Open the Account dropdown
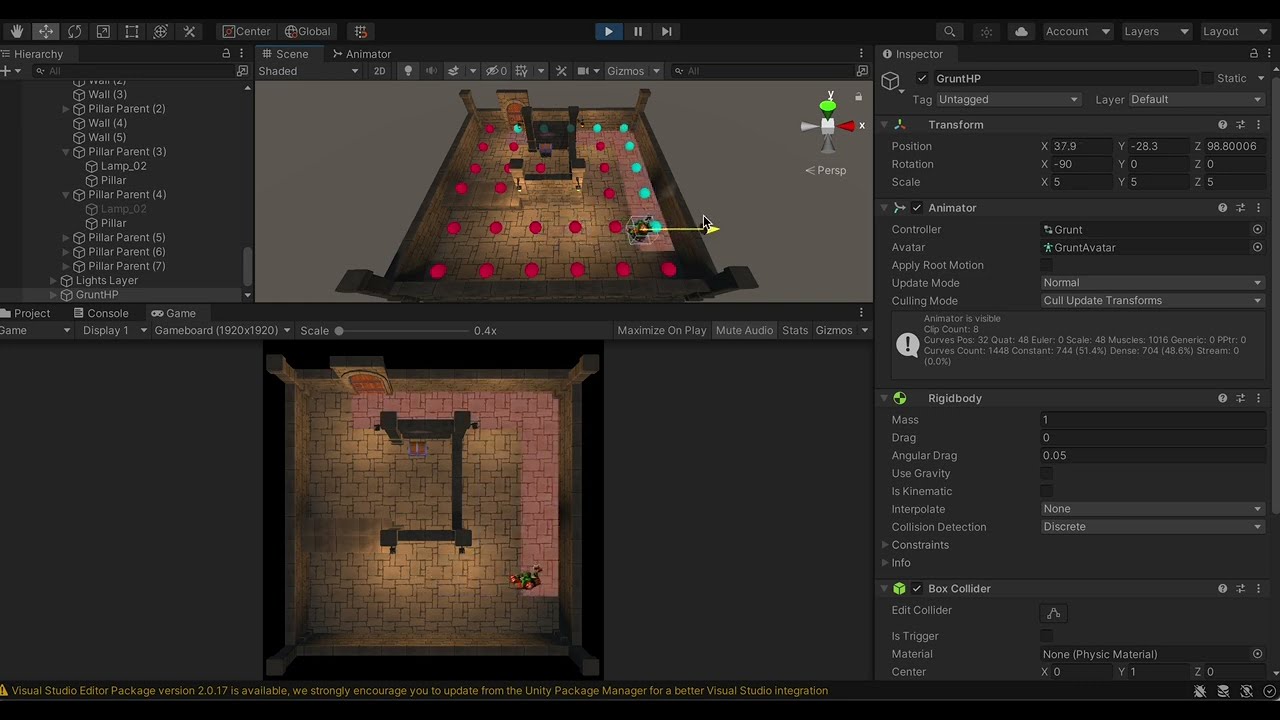This screenshot has height=720, width=1280. [1077, 31]
